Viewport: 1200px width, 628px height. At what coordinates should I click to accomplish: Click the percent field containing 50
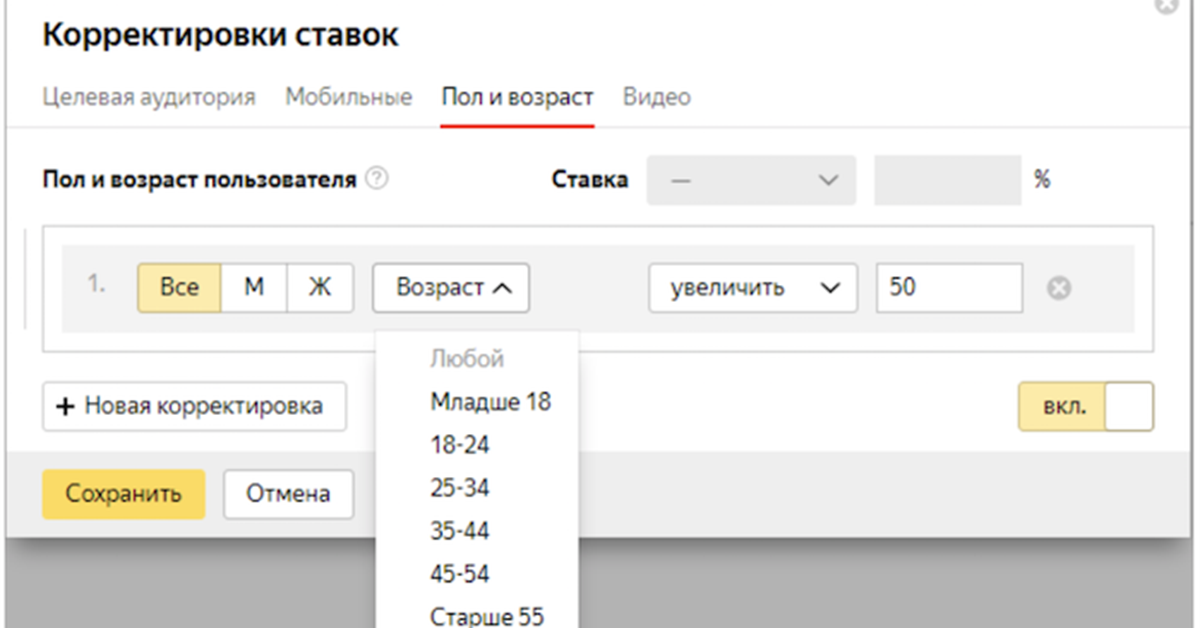[949, 288]
